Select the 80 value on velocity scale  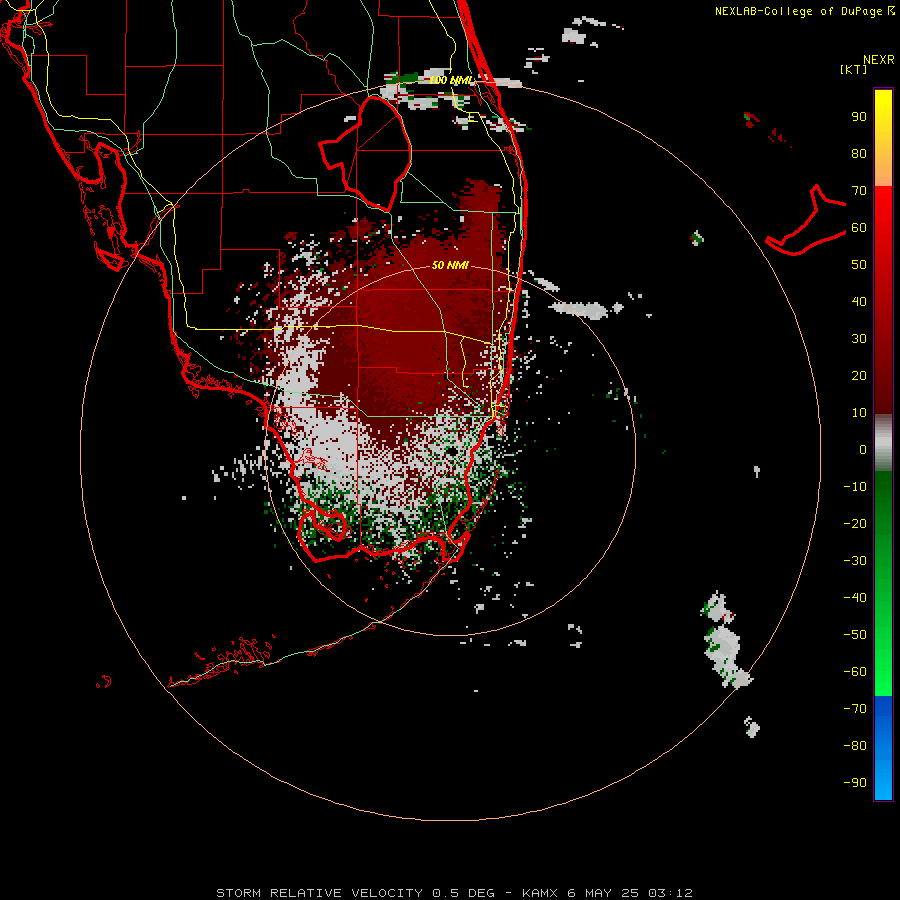coord(859,154)
